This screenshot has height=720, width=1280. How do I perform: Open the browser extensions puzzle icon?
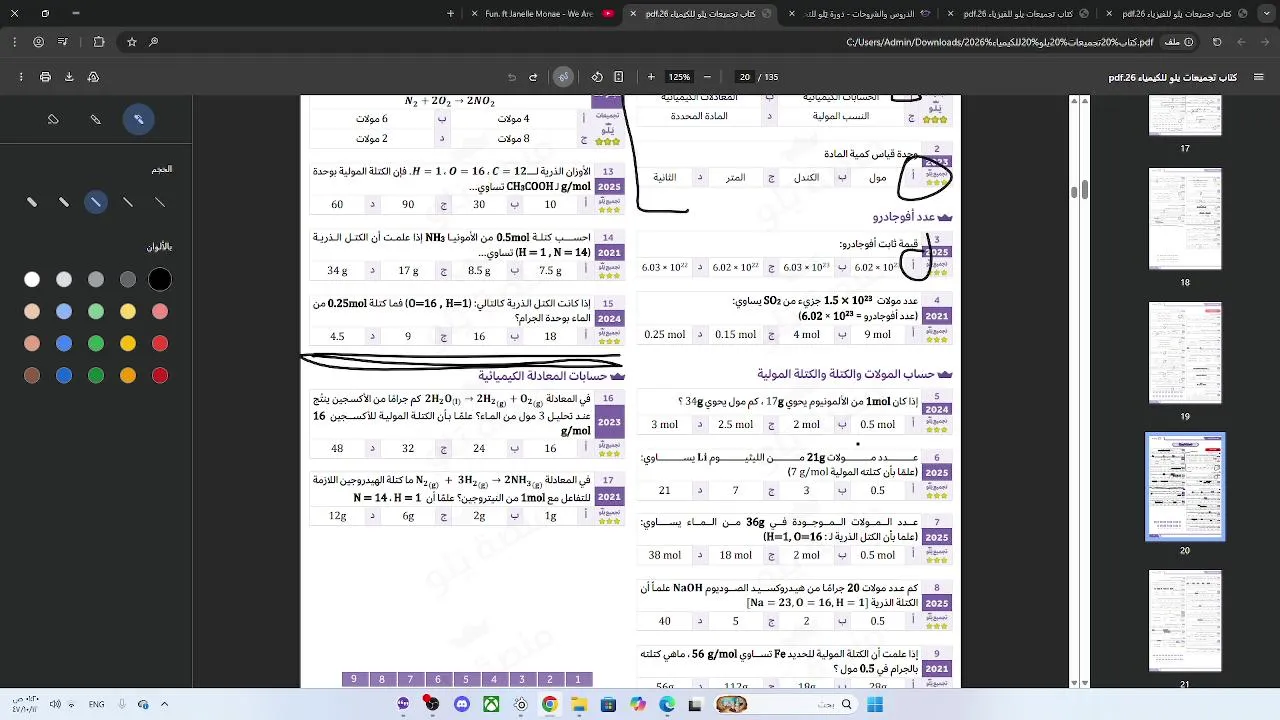(x=99, y=42)
